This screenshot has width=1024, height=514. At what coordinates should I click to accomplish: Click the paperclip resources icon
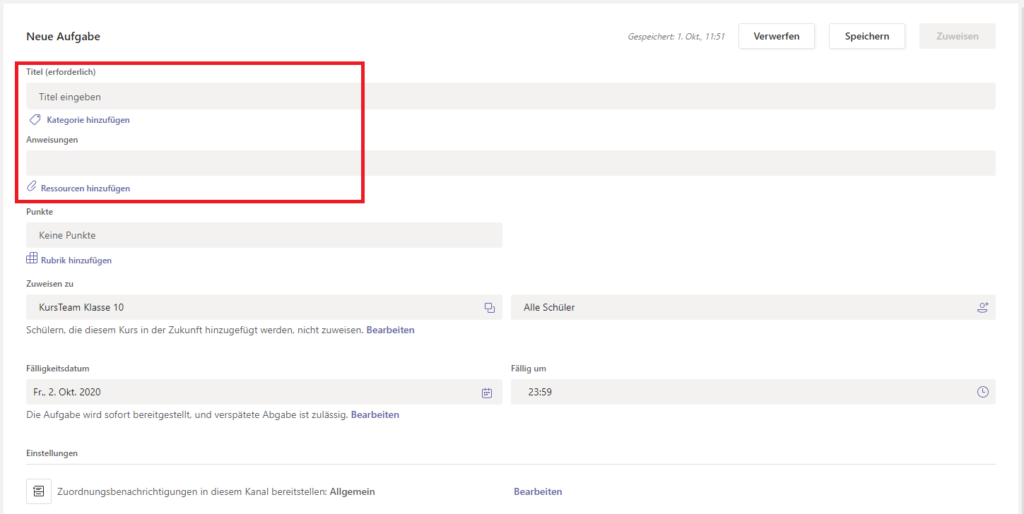click(x=32, y=187)
